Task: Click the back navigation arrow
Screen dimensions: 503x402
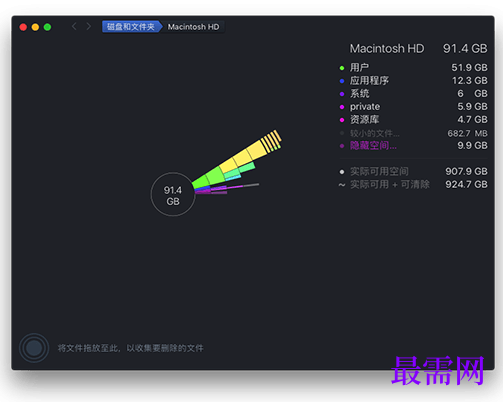Action: 74,27
